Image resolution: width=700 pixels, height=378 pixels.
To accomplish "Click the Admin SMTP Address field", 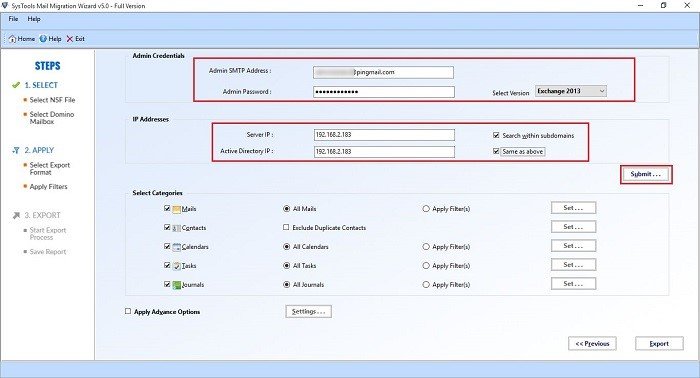I will [x=383, y=72].
